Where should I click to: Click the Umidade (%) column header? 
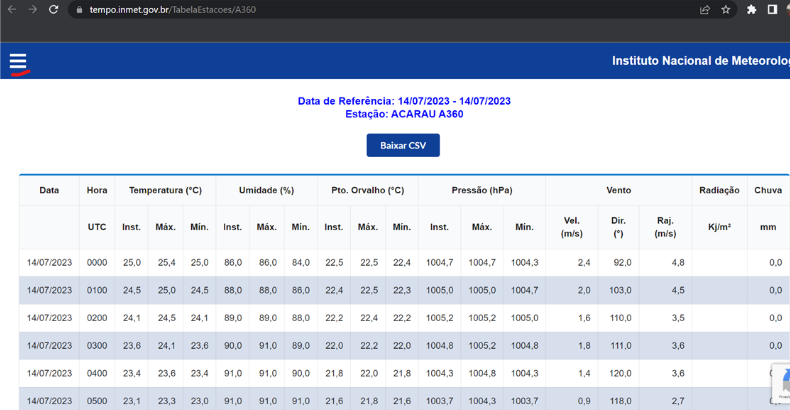pos(266,190)
